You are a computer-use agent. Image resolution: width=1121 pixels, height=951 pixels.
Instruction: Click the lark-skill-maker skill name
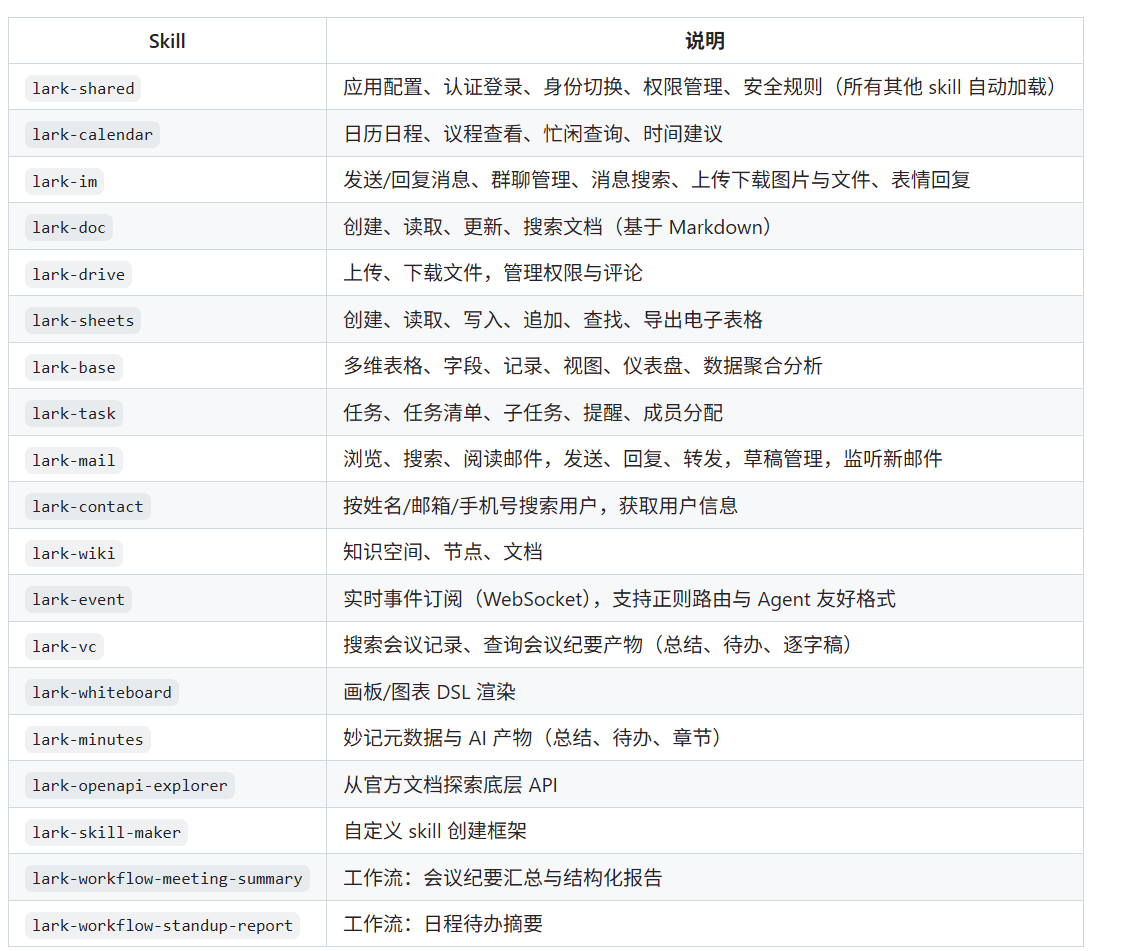[x=106, y=832]
